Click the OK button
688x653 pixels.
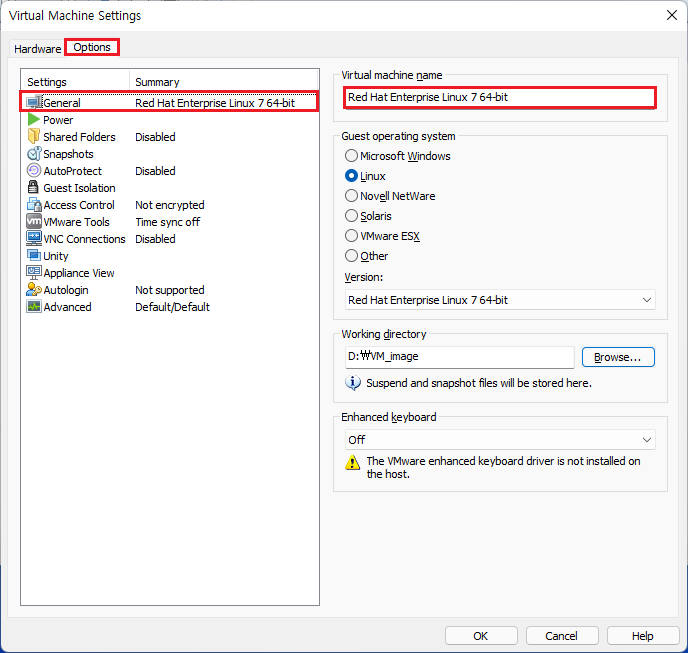pyautogui.click(x=481, y=636)
